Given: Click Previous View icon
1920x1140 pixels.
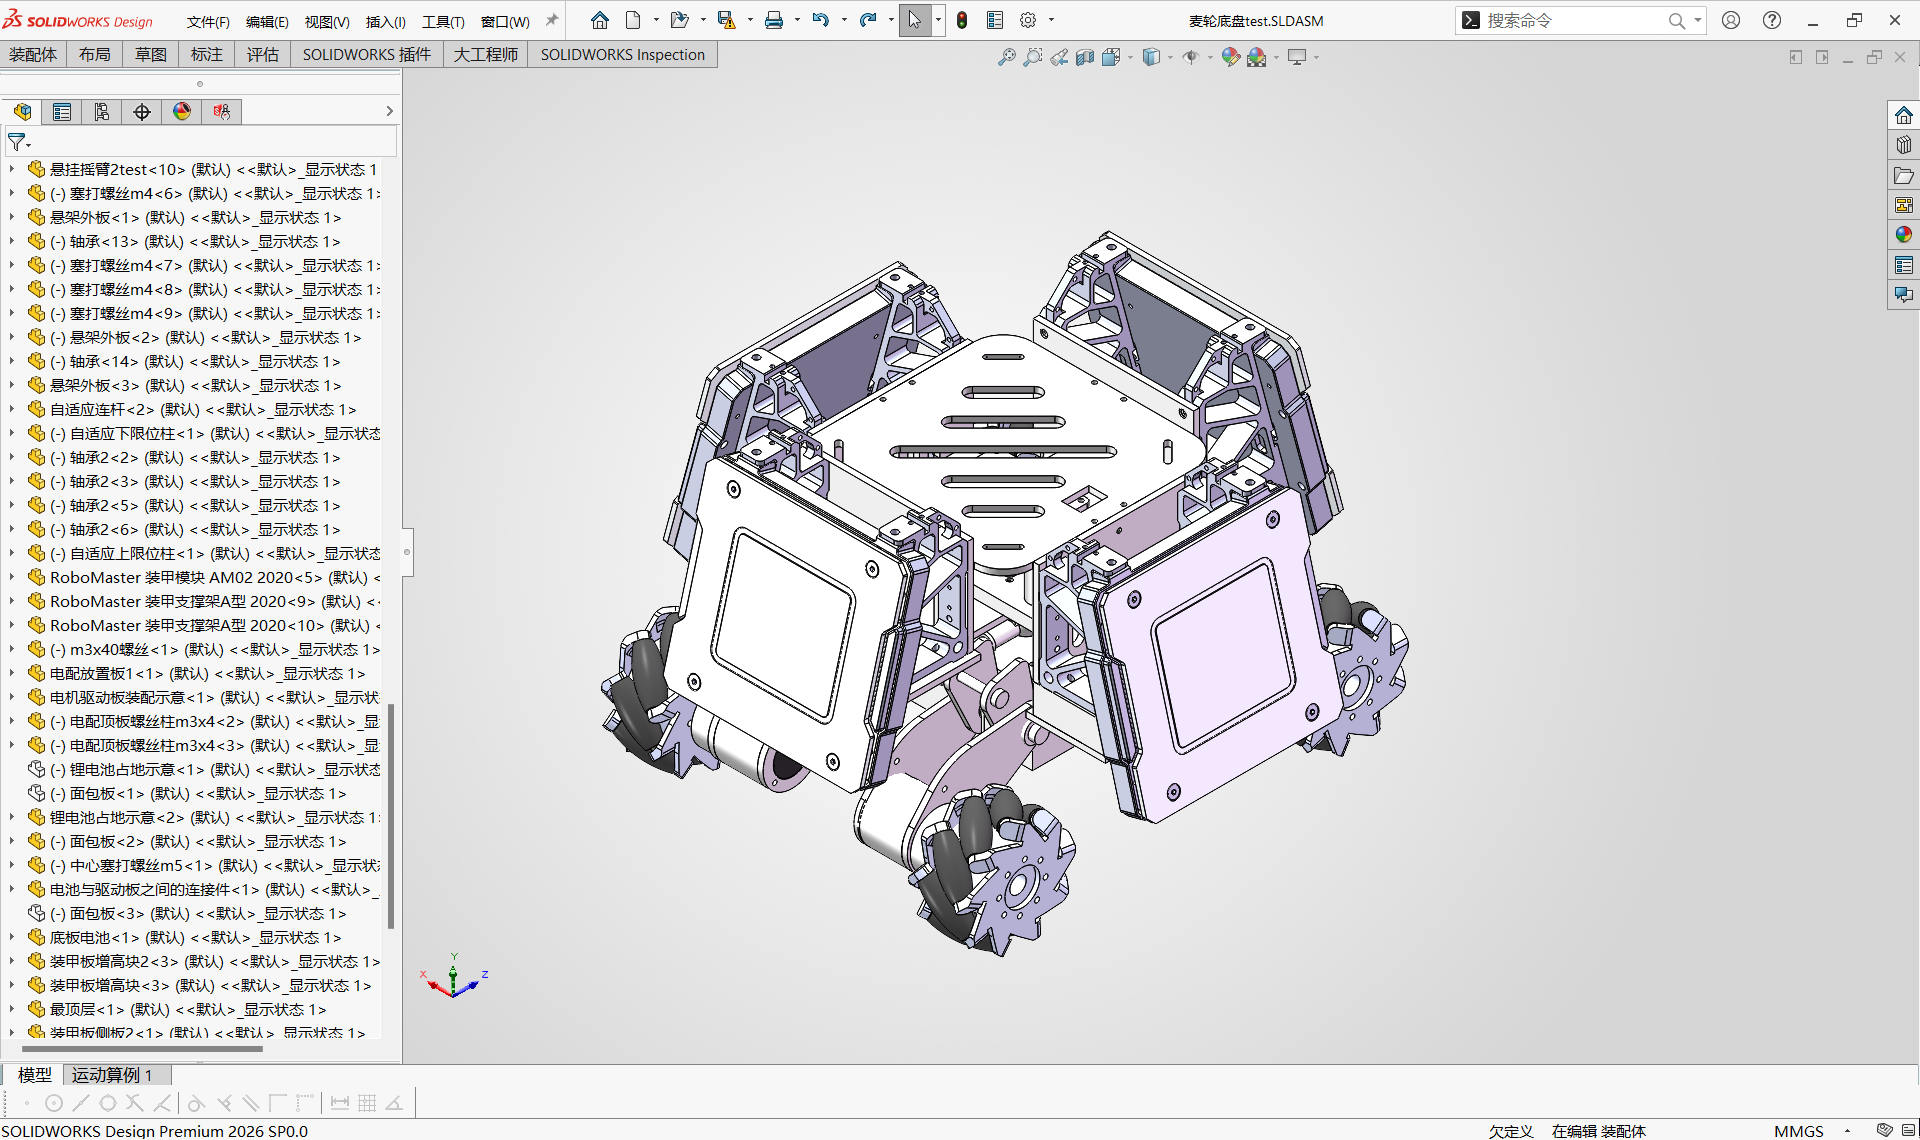Looking at the screenshot, I should [1059, 57].
